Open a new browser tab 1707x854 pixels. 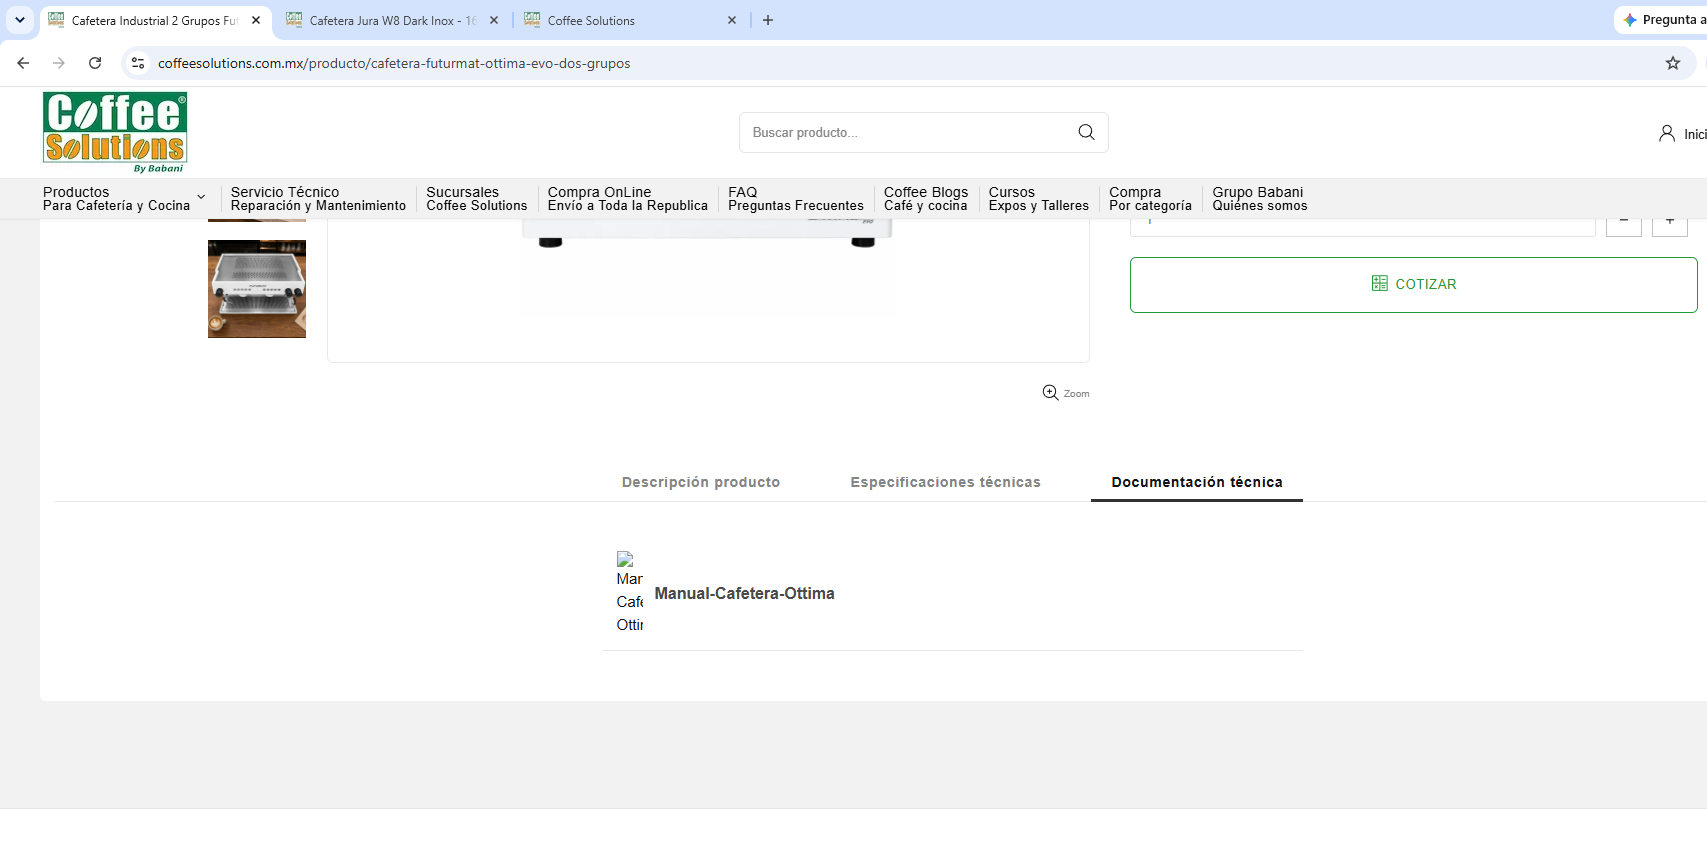pyautogui.click(x=768, y=20)
